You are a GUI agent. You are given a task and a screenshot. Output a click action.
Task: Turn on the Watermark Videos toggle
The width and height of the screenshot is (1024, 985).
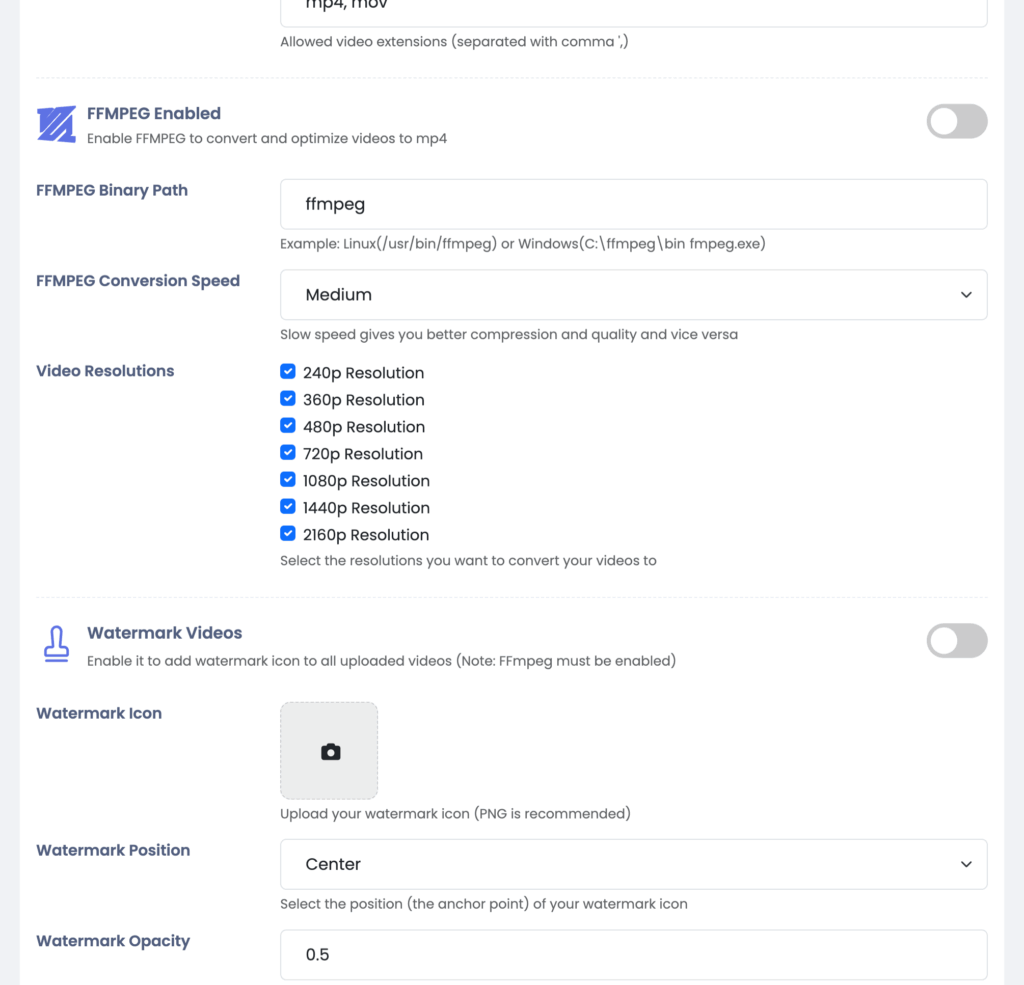957,641
